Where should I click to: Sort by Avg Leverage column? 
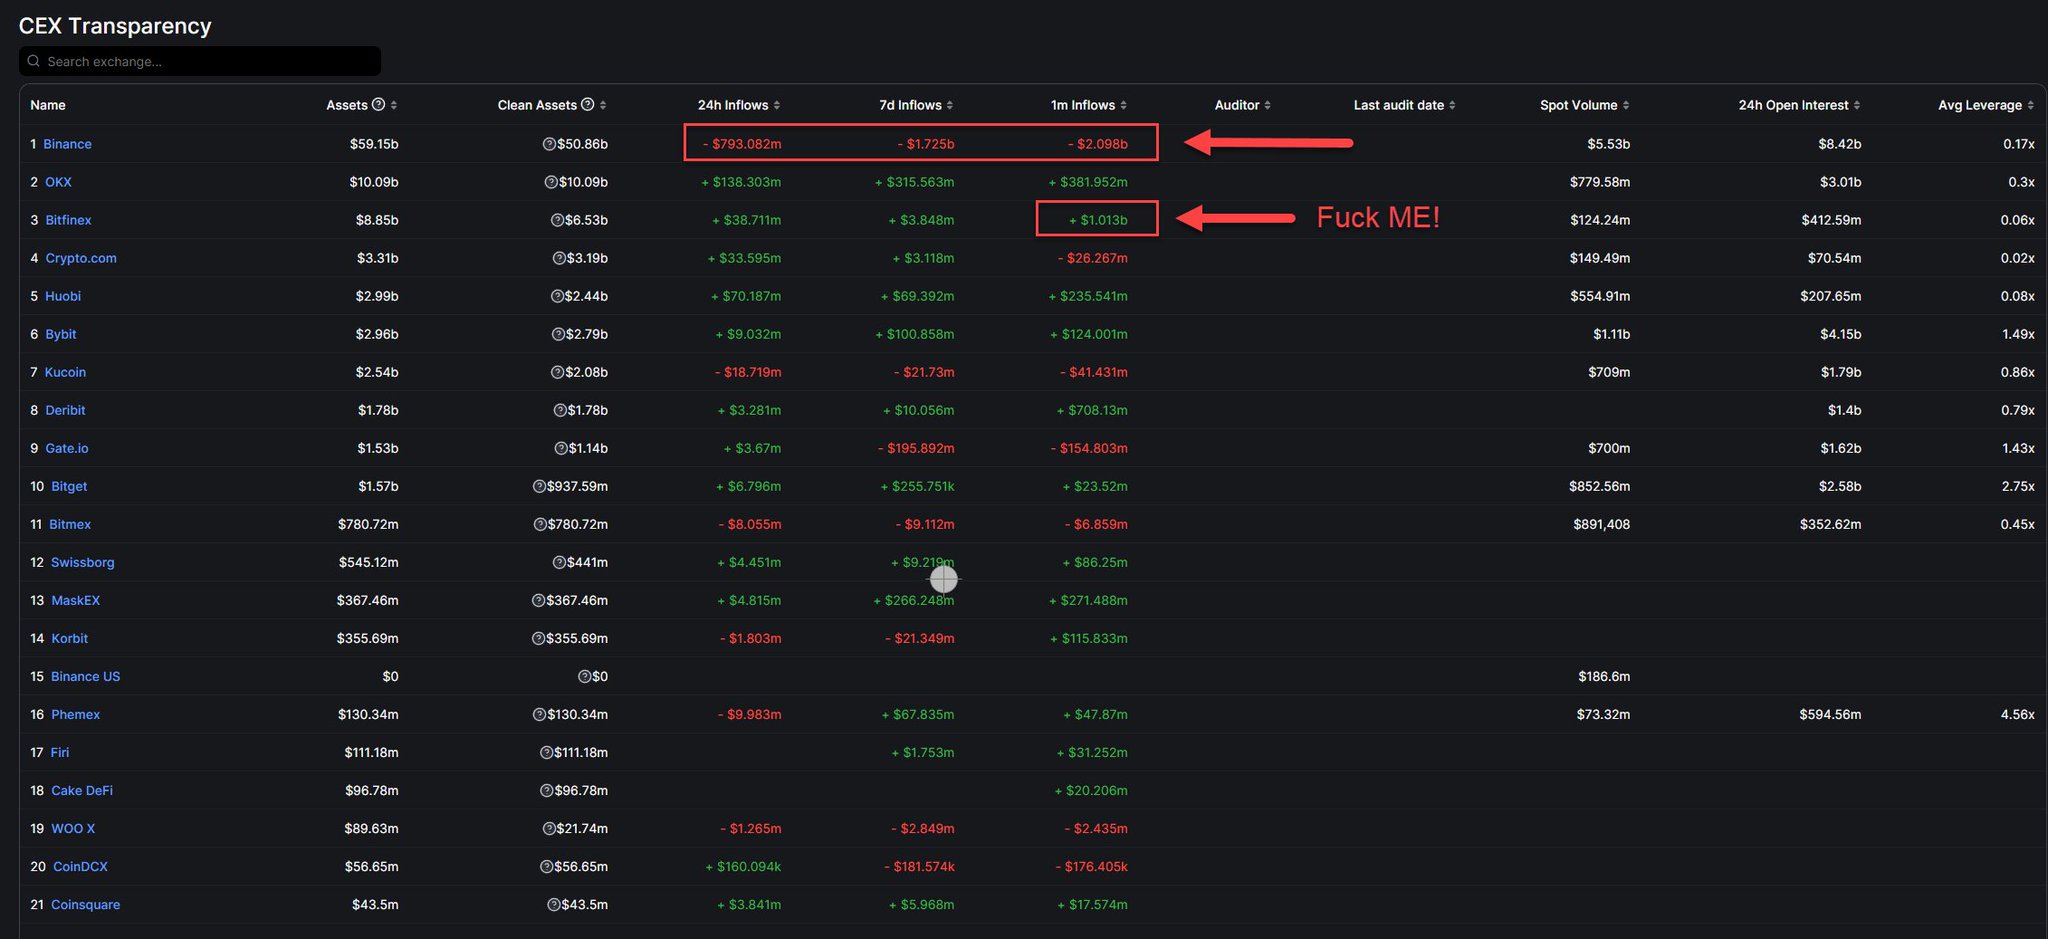point(1986,105)
